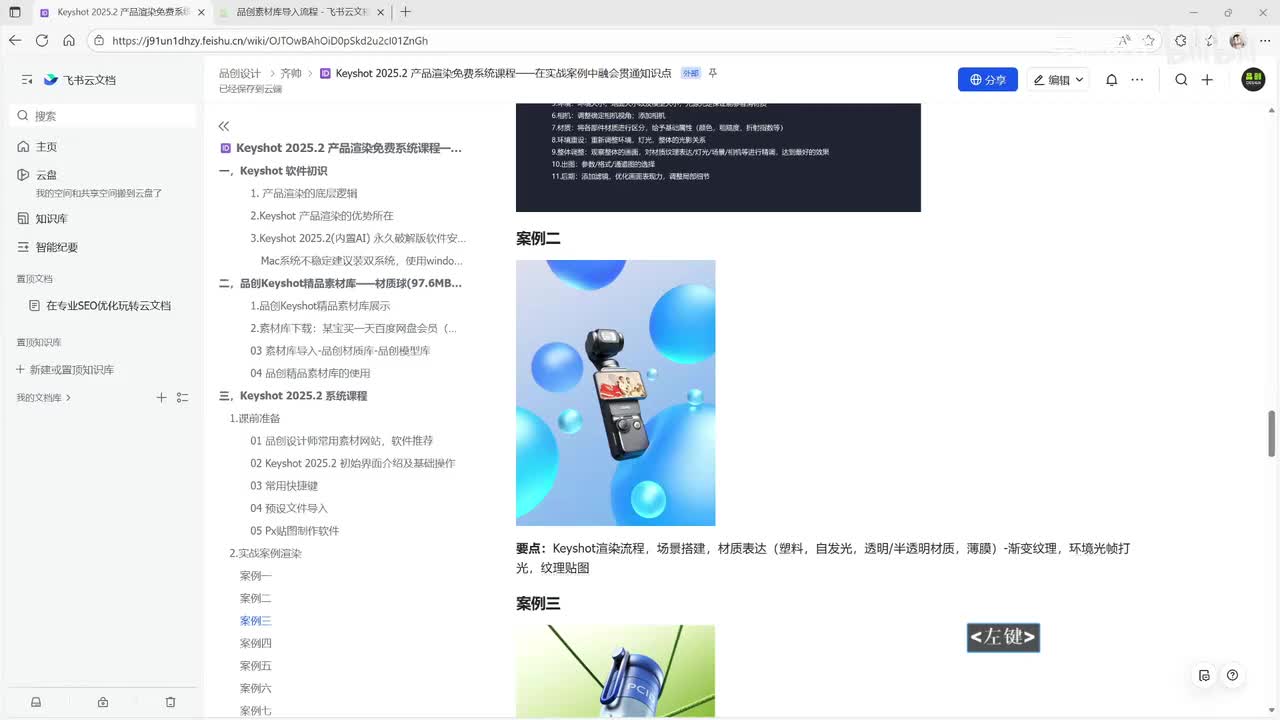
Task: Add new item to 我的文档库
Action: coord(162,398)
